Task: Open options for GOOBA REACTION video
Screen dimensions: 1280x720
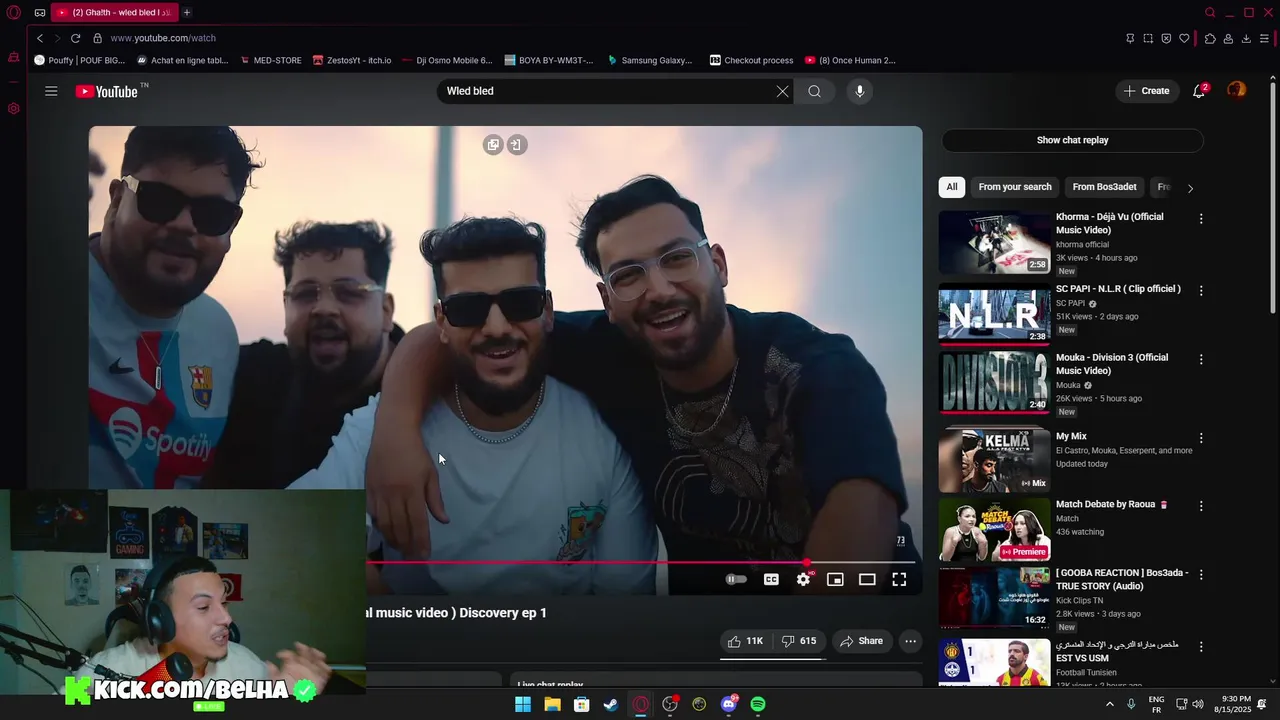Action: pyautogui.click(x=1201, y=575)
